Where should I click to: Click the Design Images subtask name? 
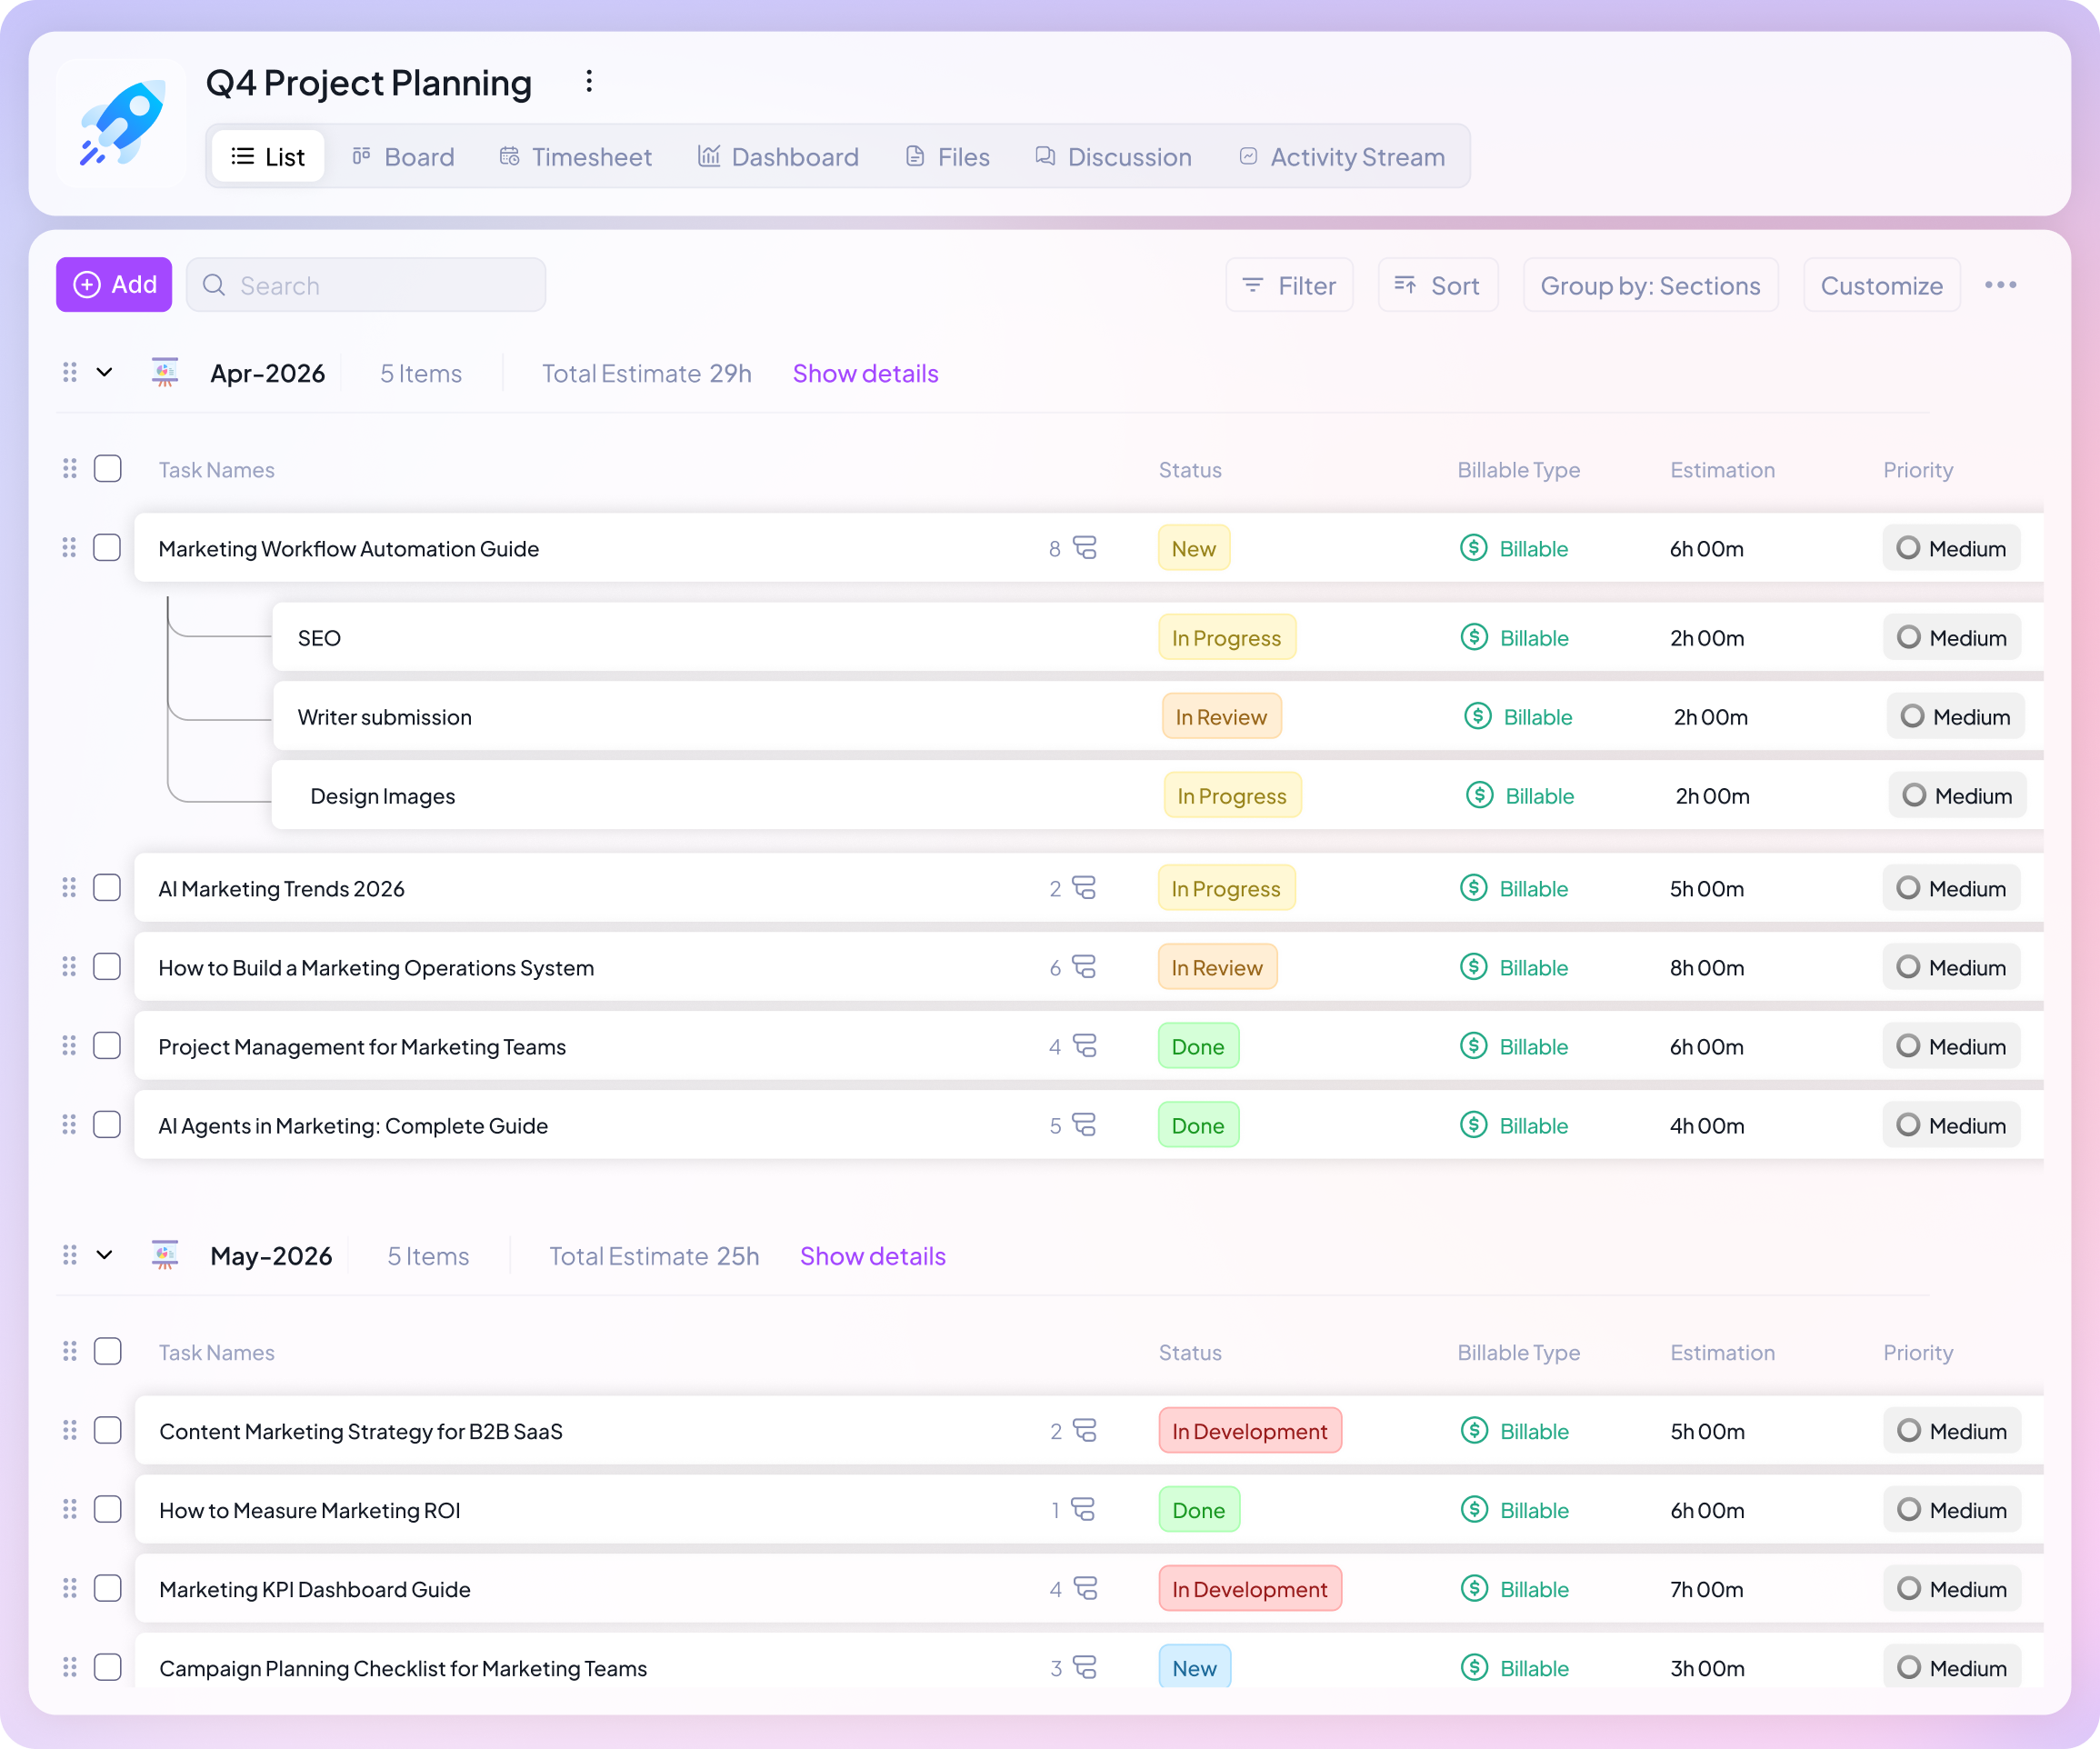click(382, 796)
